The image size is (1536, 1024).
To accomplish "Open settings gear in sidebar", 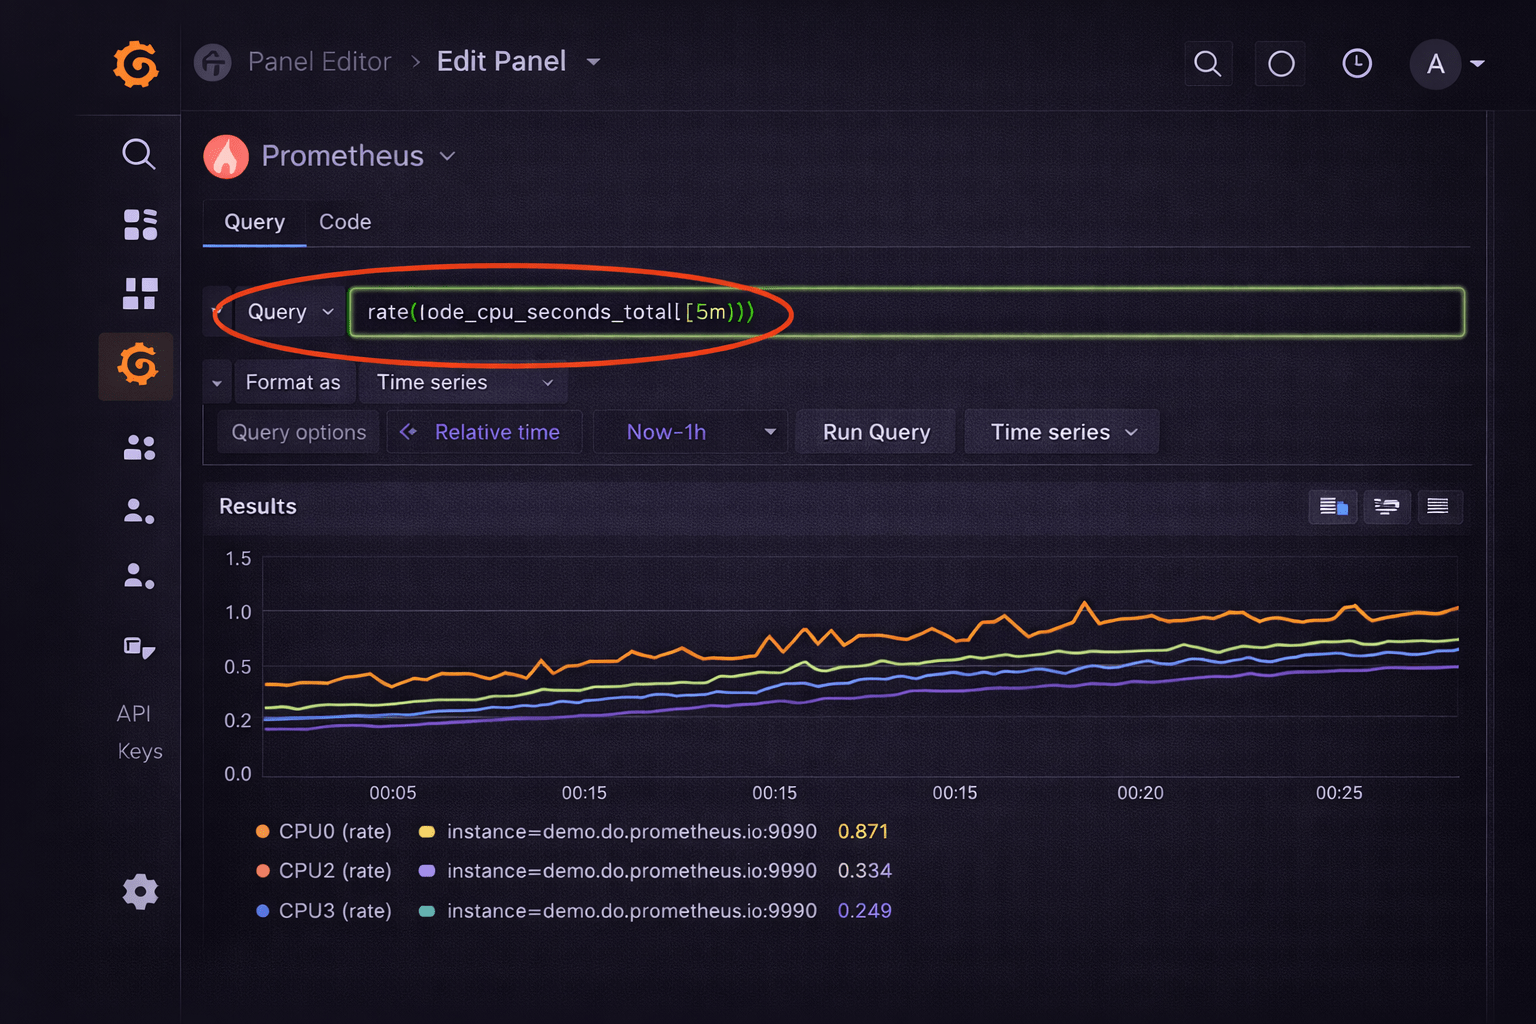I will click(x=140, y=891).
